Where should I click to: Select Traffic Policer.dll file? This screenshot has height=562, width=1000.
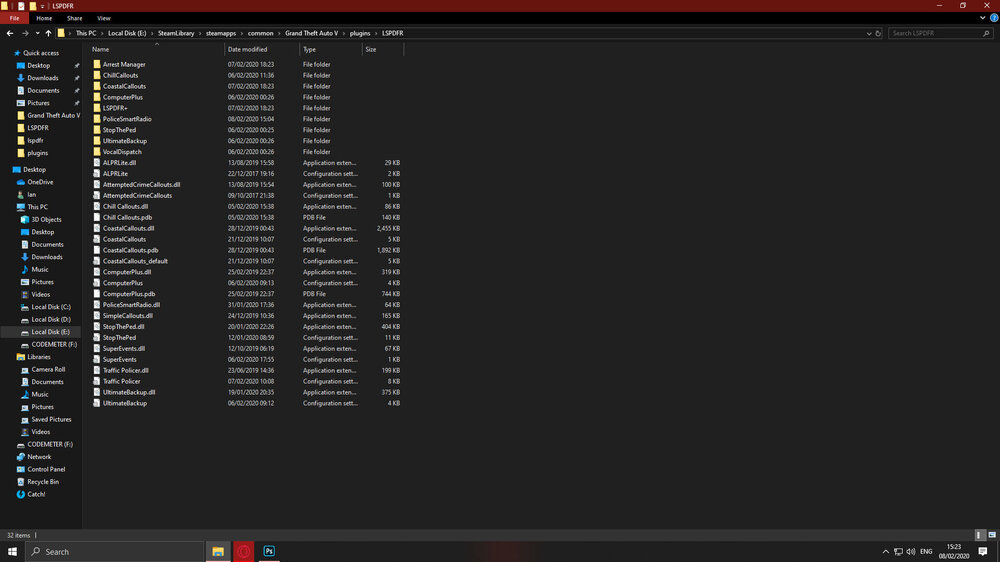126,371
